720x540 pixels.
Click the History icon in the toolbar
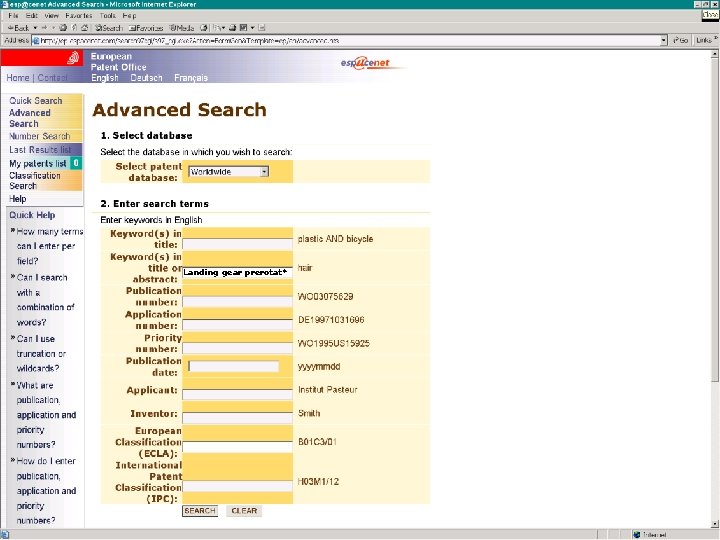[x=204, y=28]
